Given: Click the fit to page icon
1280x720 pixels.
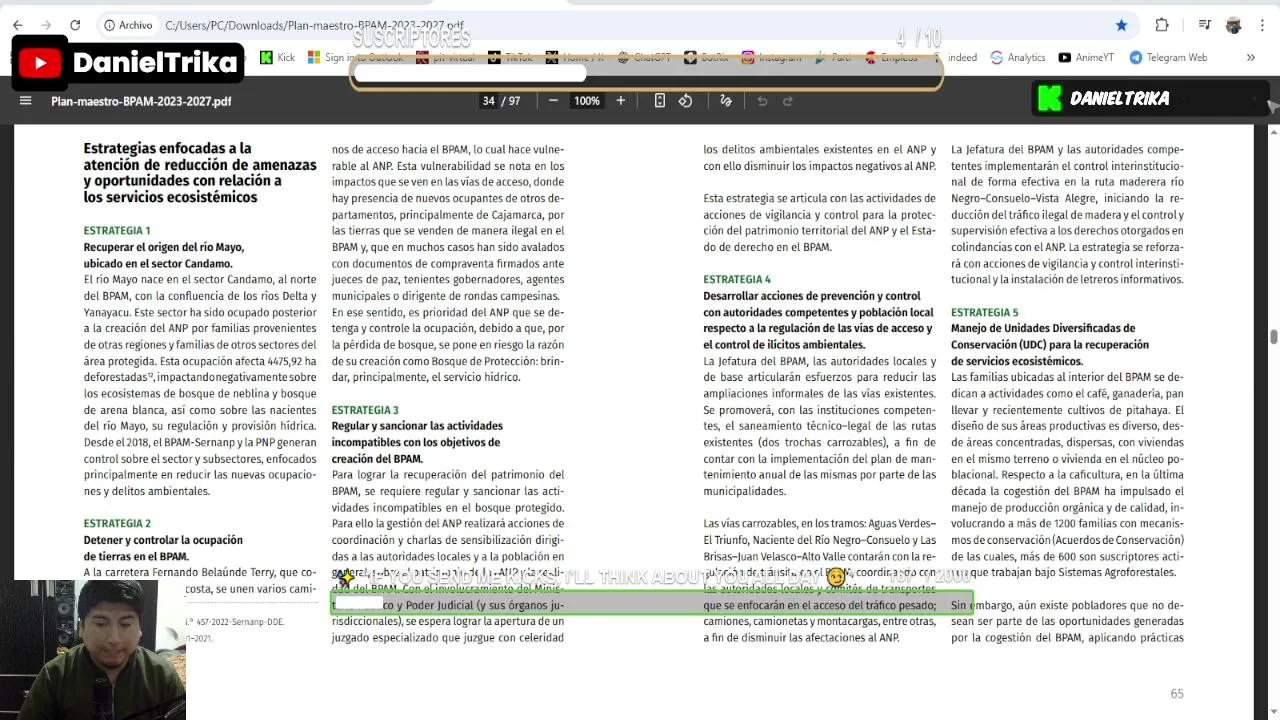Looking at the screenshot, I should (659, 100).
